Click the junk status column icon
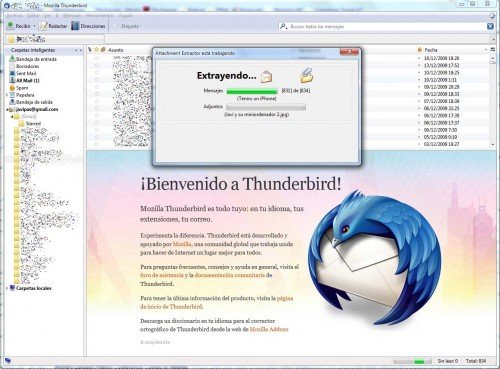500x369 pixels. tap(419, 50)
